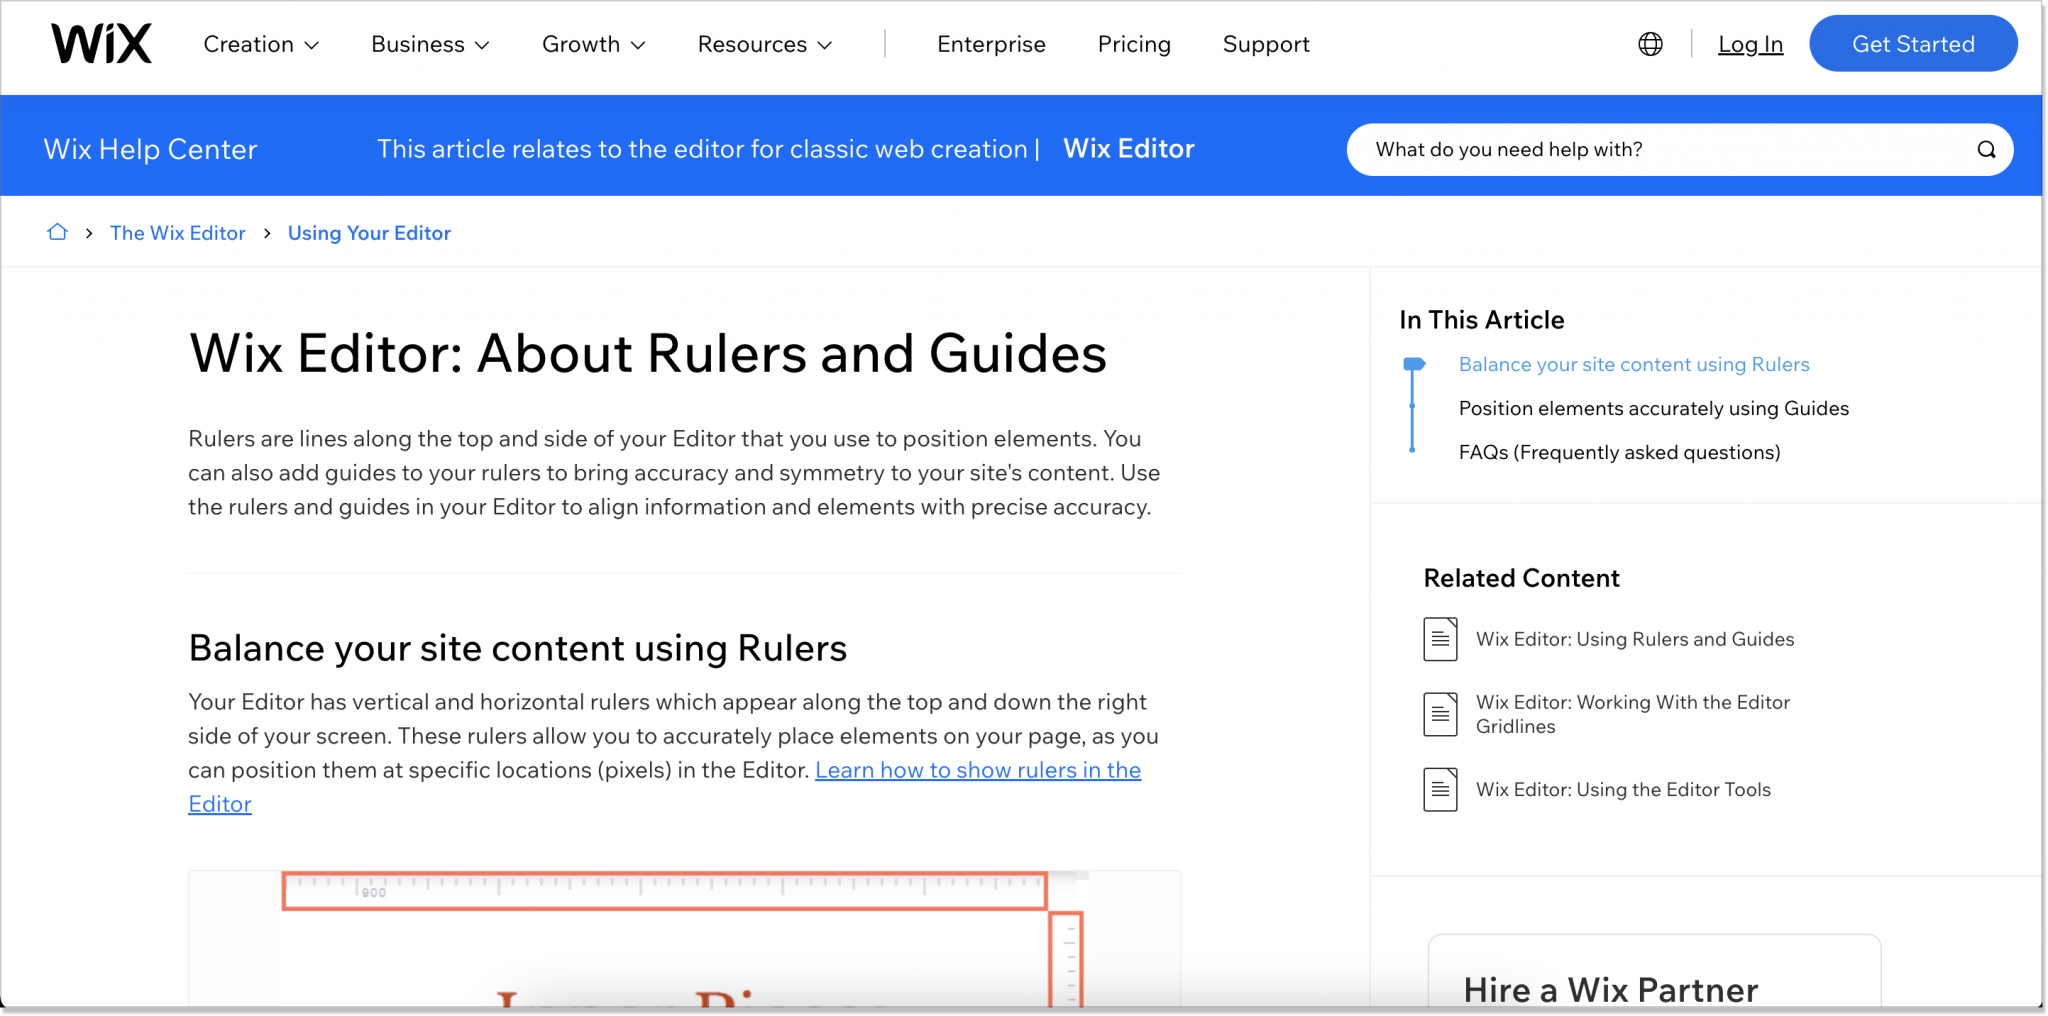Image resolution: width=2048 pixels, height=1016 pixels.
Task: Click the Wix logo
Action: [x=100, y=43]
